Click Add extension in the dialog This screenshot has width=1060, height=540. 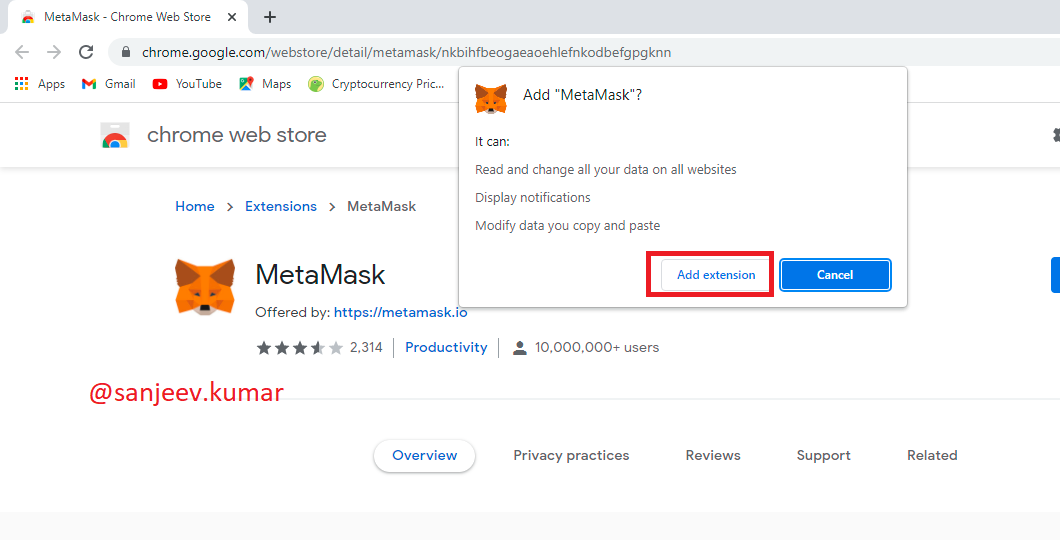point(716,274)
